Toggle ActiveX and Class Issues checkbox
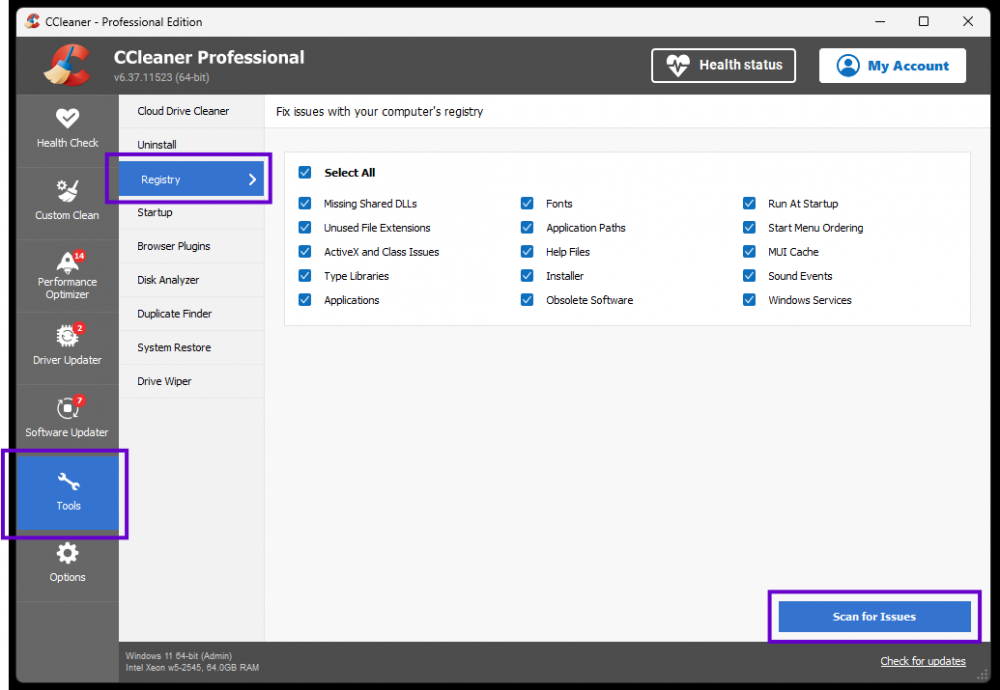This screenshot has height=690, width=1000. coord(305,251)
